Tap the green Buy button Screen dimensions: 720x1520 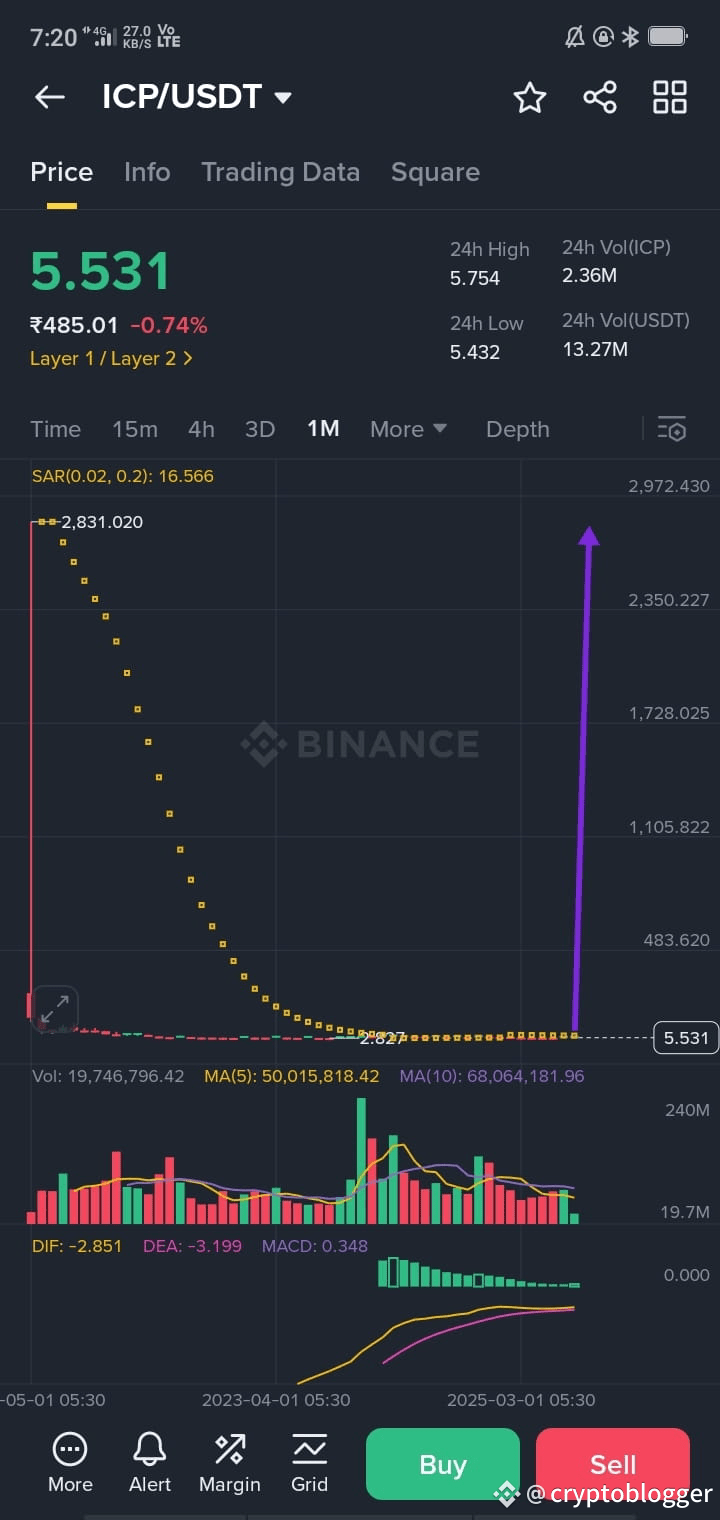coord(443,1464)
